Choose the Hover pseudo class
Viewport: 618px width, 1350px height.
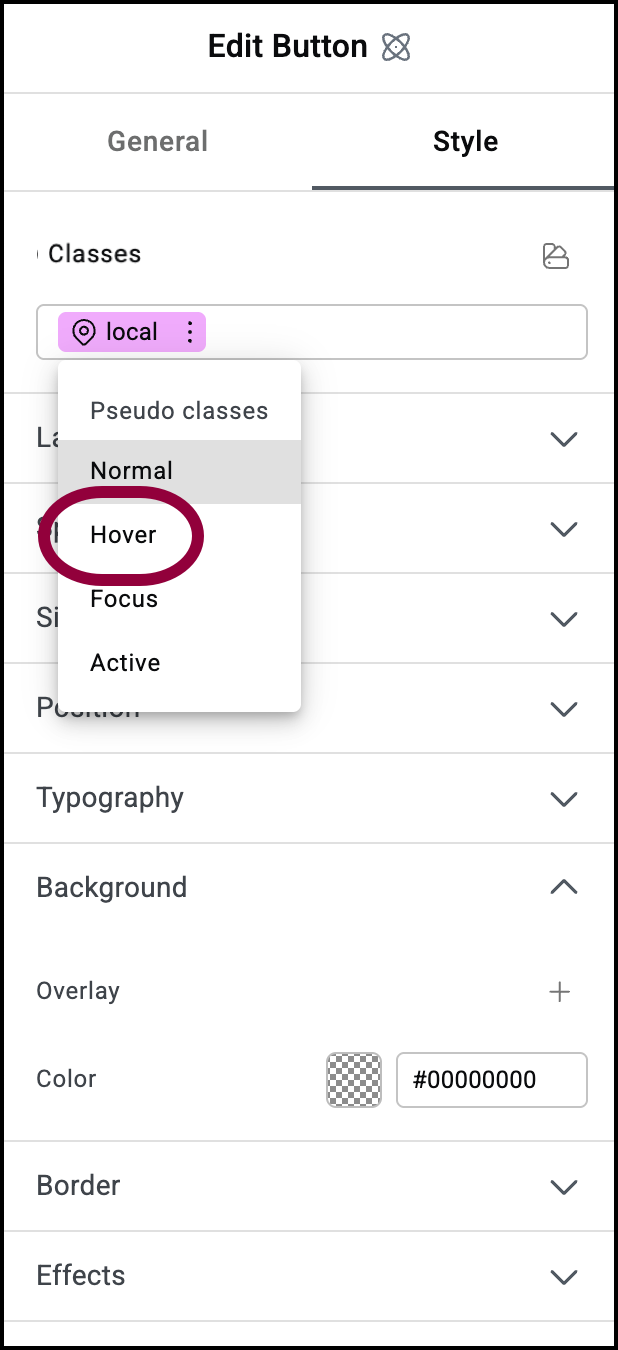tap(123, 535)
